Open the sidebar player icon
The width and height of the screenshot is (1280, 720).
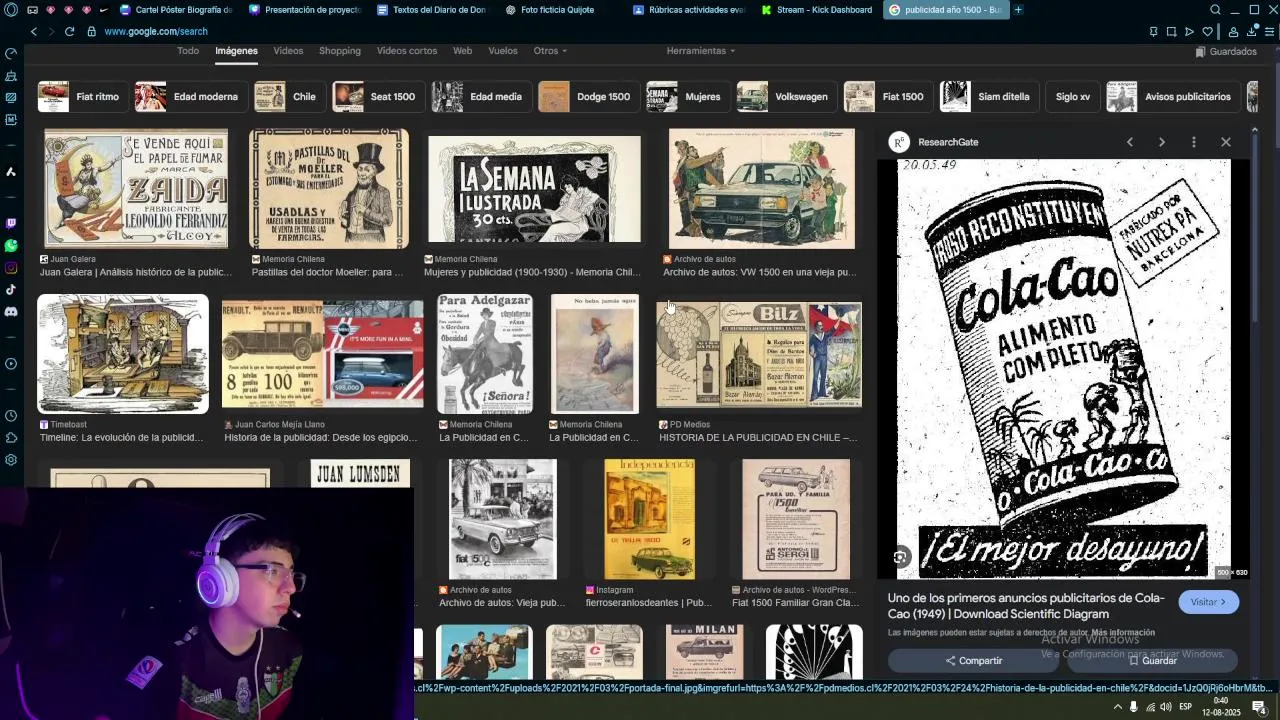[x=10, y=364]
